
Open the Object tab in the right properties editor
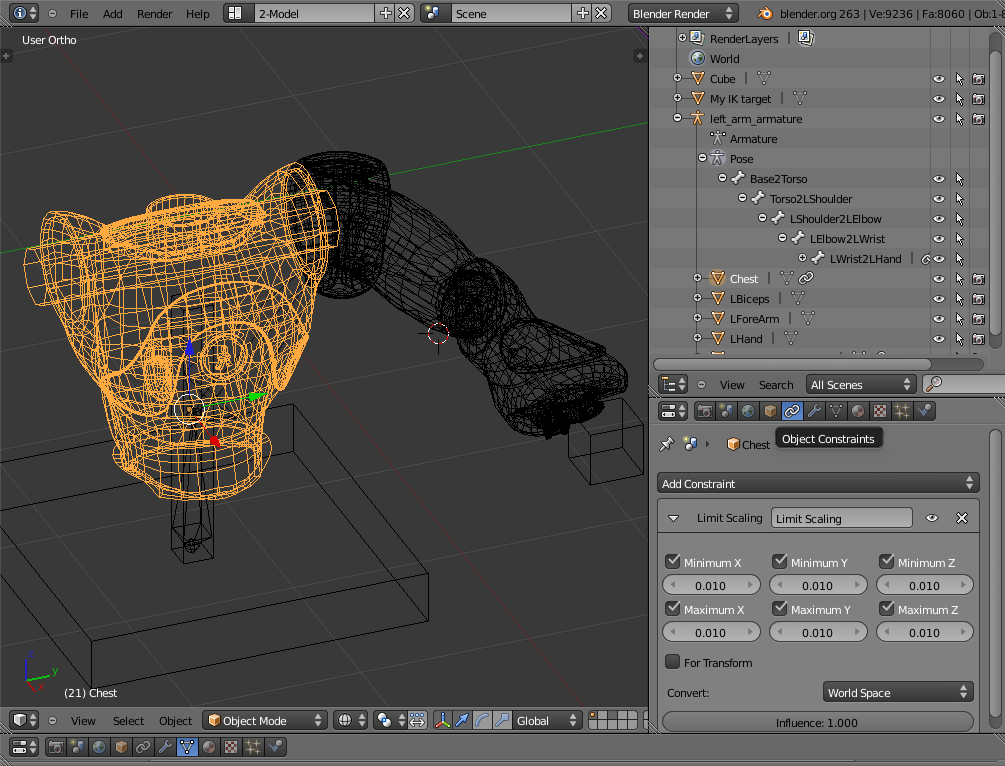tap(770, 411)
